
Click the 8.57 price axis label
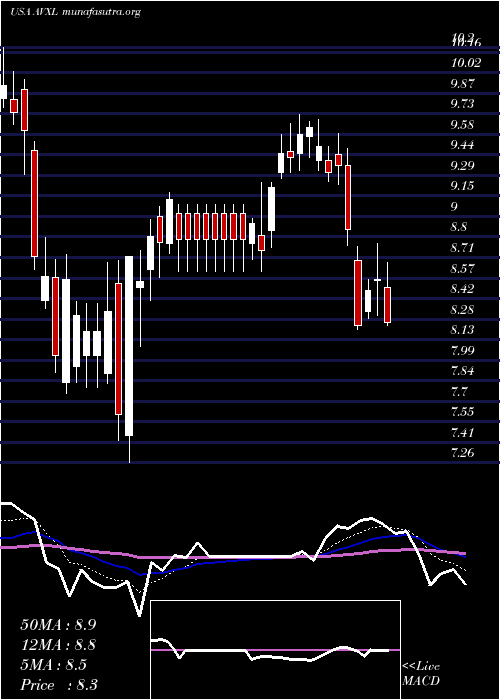point(462,268)
